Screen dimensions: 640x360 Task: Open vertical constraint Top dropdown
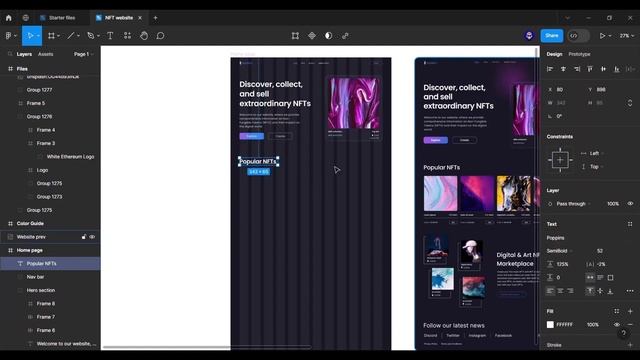point(596,167)
